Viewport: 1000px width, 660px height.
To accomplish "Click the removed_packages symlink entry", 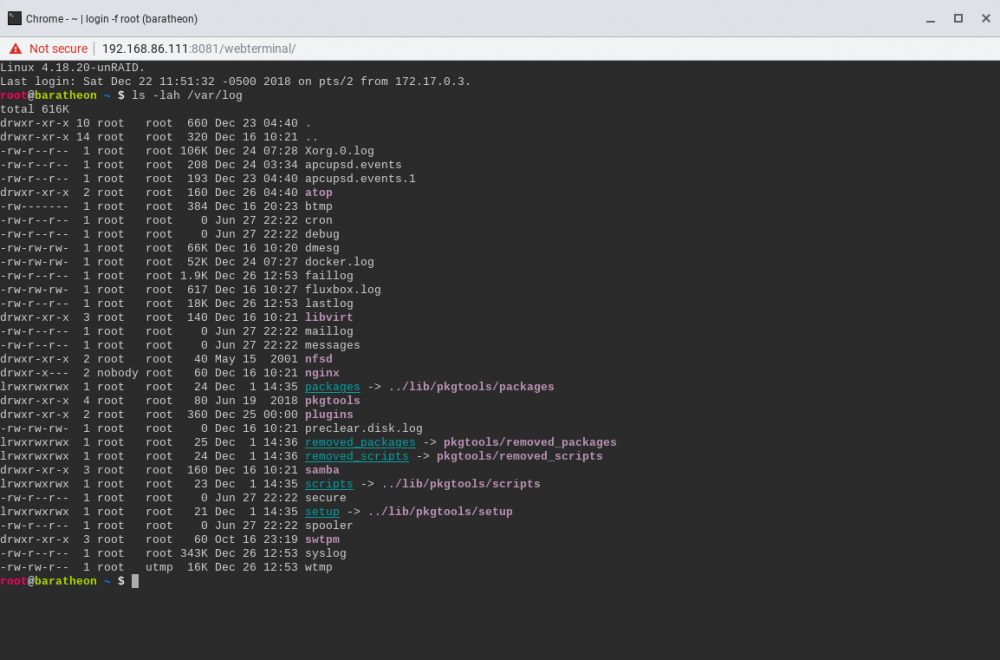I will [360, 443].
